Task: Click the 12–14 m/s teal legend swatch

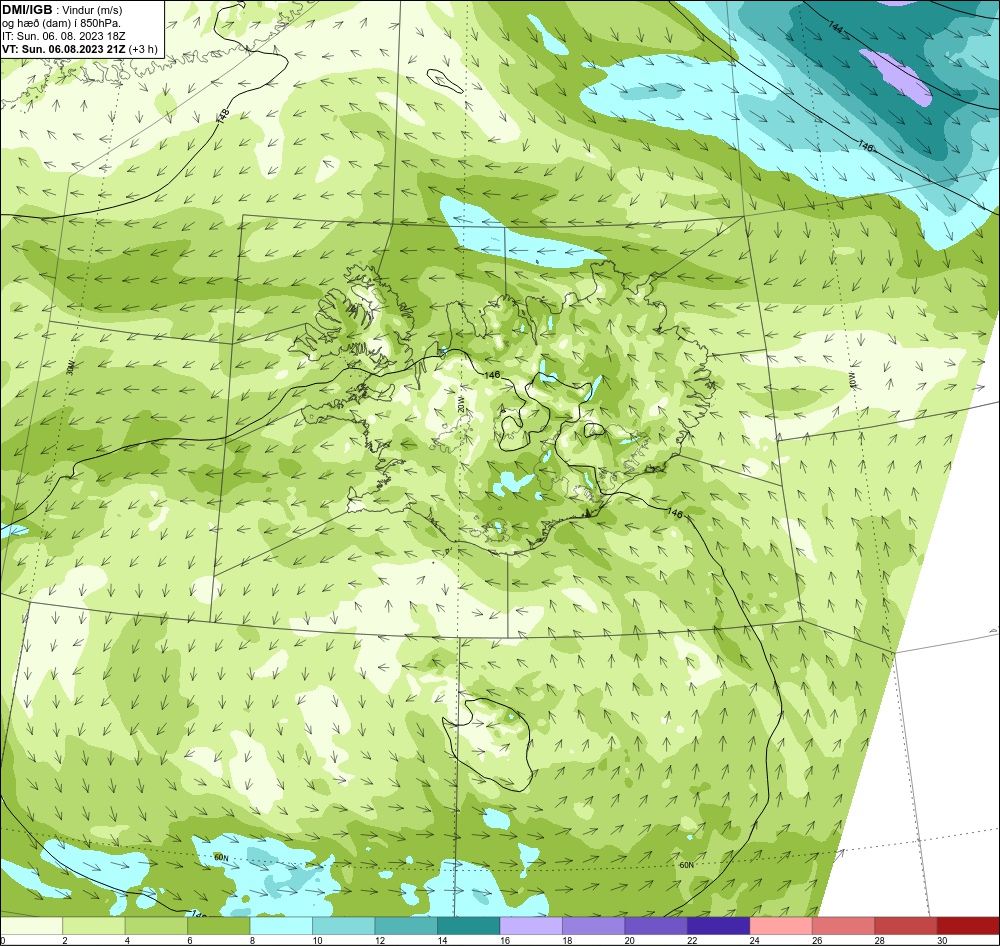Action: [x=406, y=926]
